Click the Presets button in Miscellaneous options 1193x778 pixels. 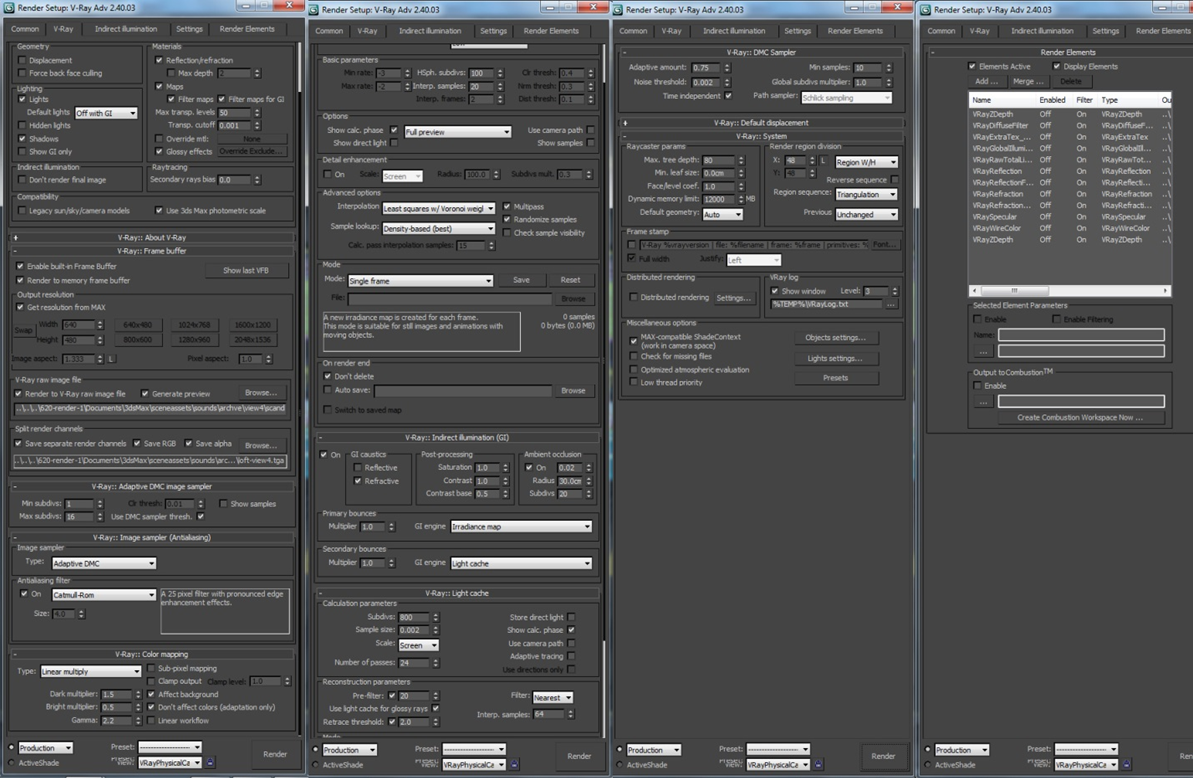coord(835,378)
